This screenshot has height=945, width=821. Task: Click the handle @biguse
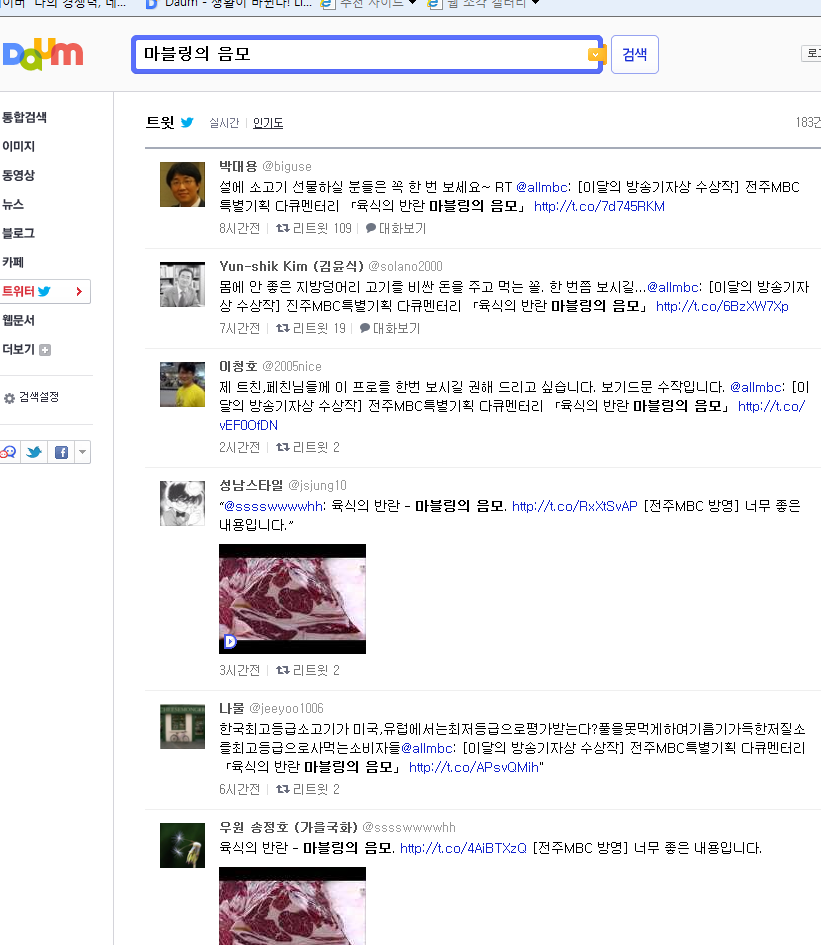coord(287,166)
